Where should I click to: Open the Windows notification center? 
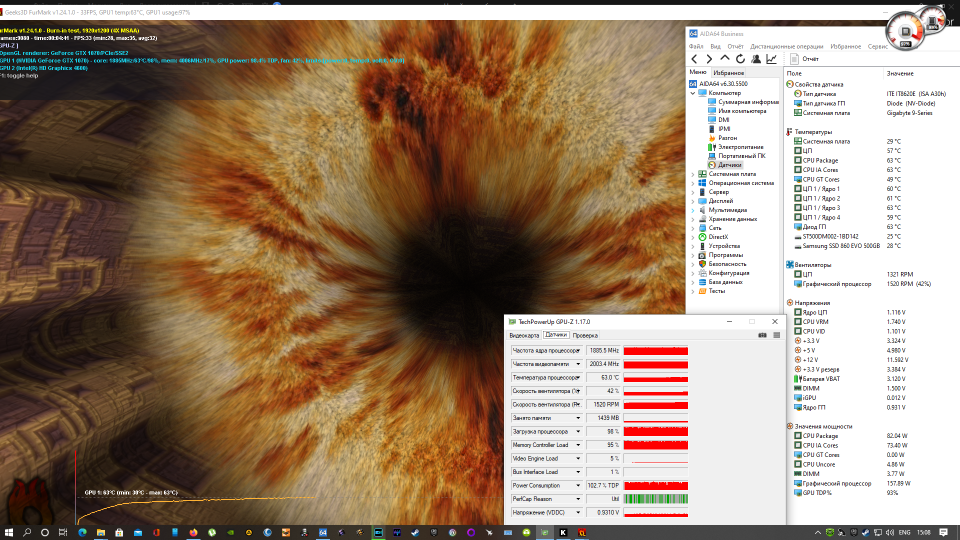943,533
